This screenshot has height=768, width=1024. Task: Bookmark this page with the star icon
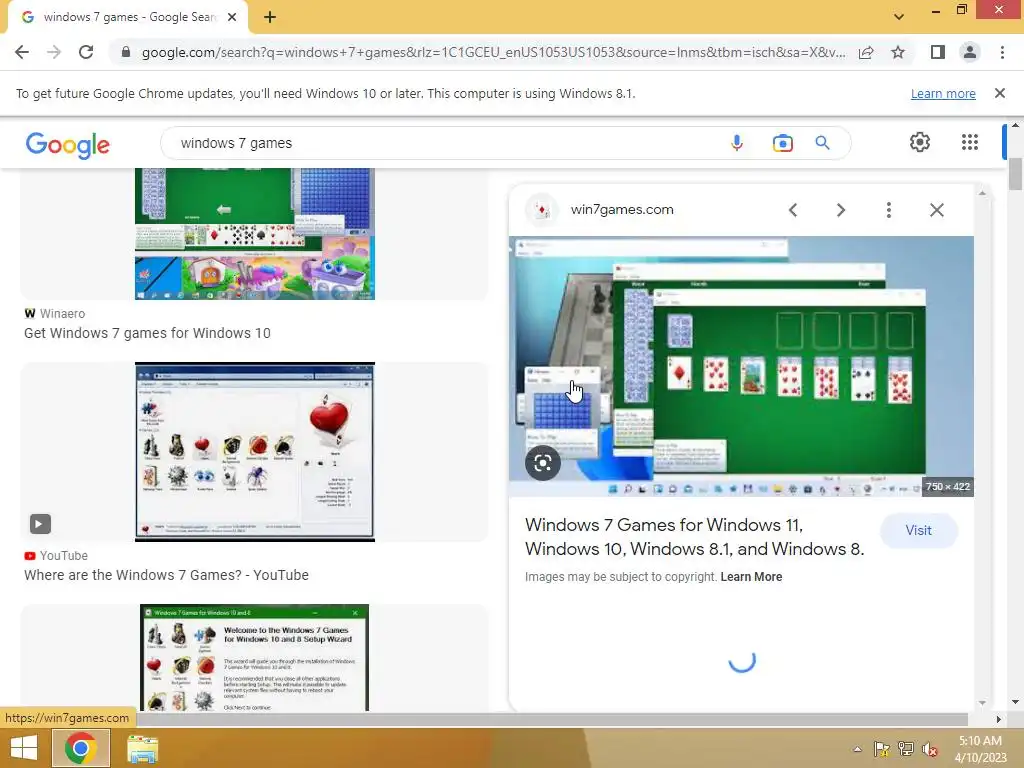point(898,52)
